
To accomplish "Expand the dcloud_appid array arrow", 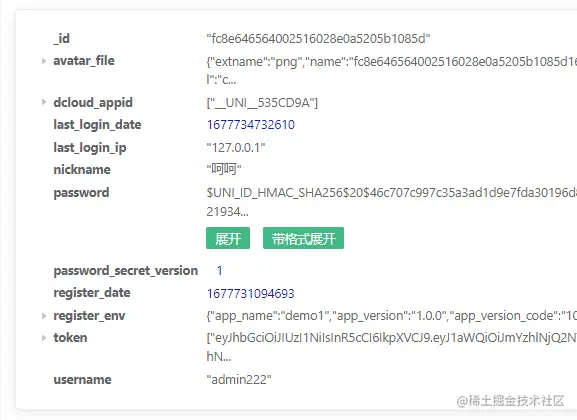I will pos(44,102).
